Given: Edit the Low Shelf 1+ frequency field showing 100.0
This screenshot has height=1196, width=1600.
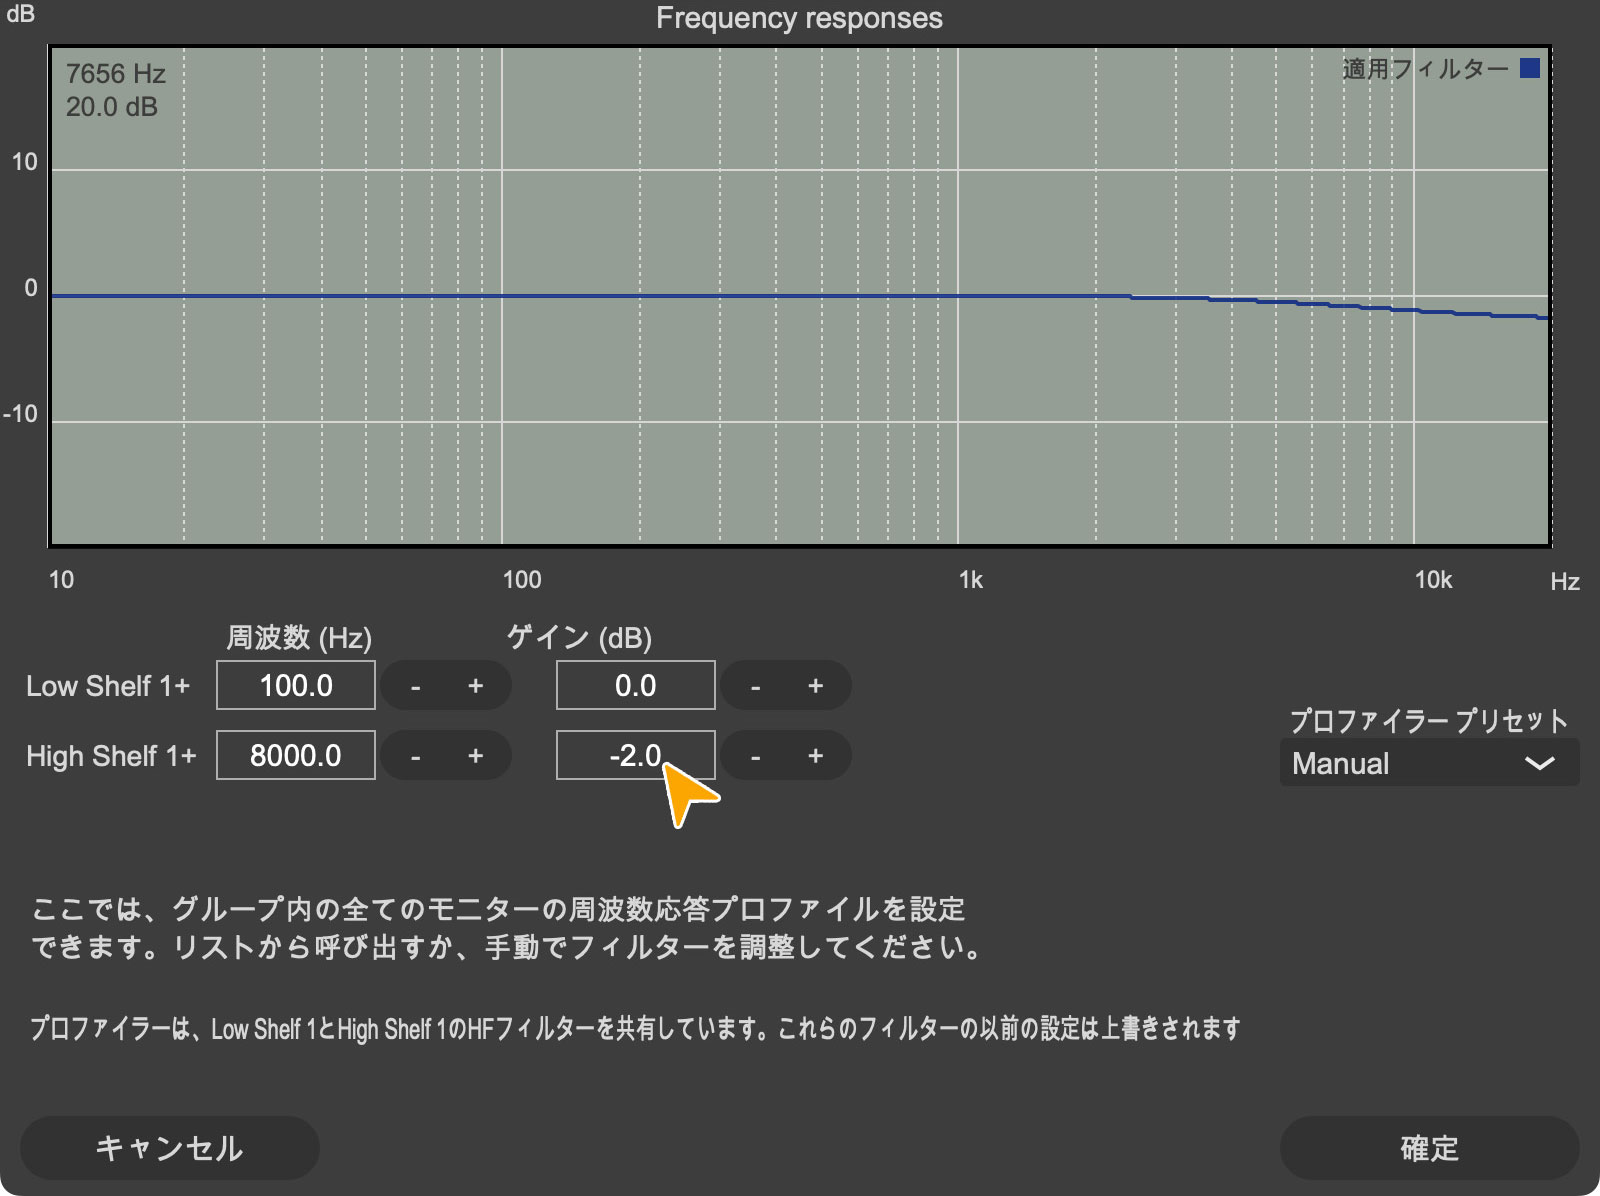Looking at the screenshot, I should click(x=295, y=686).
